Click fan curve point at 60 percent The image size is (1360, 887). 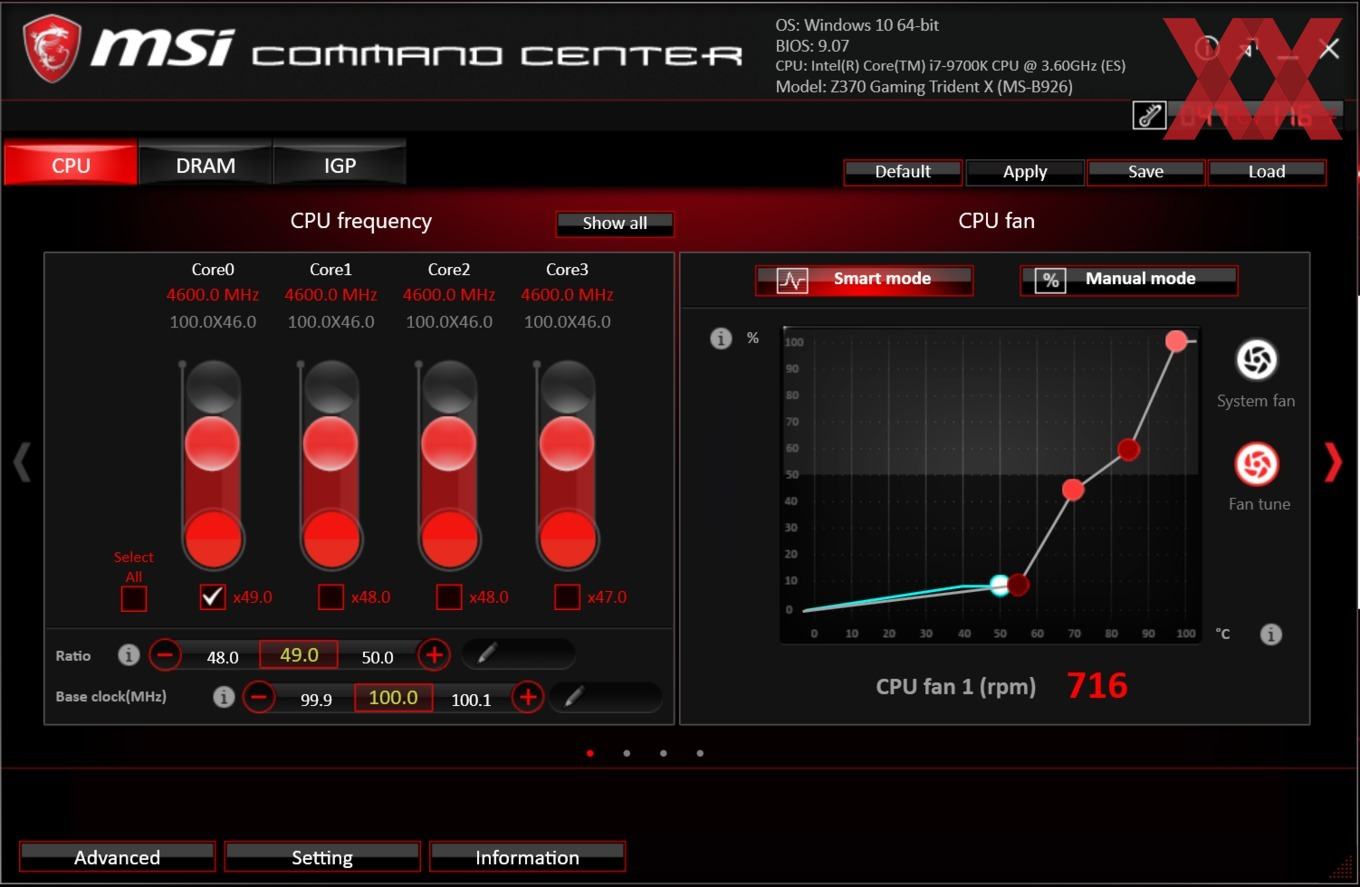(1128, 450)
